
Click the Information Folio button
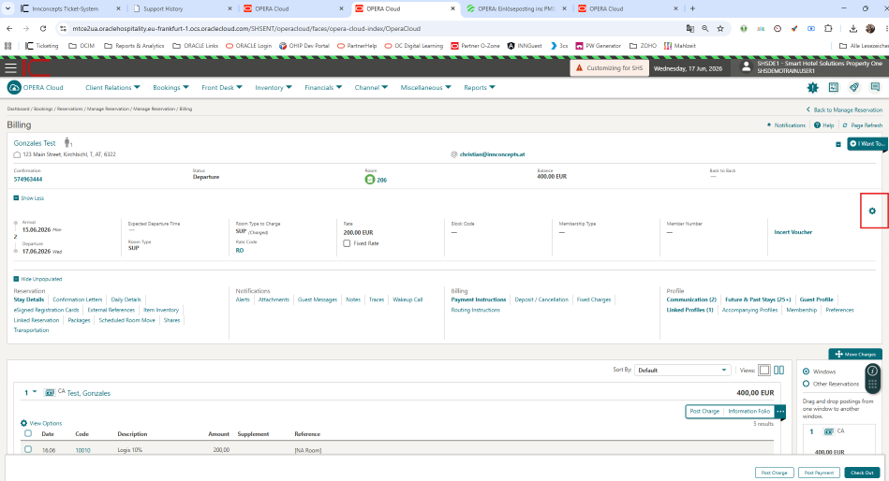click(x=749, y=411)
